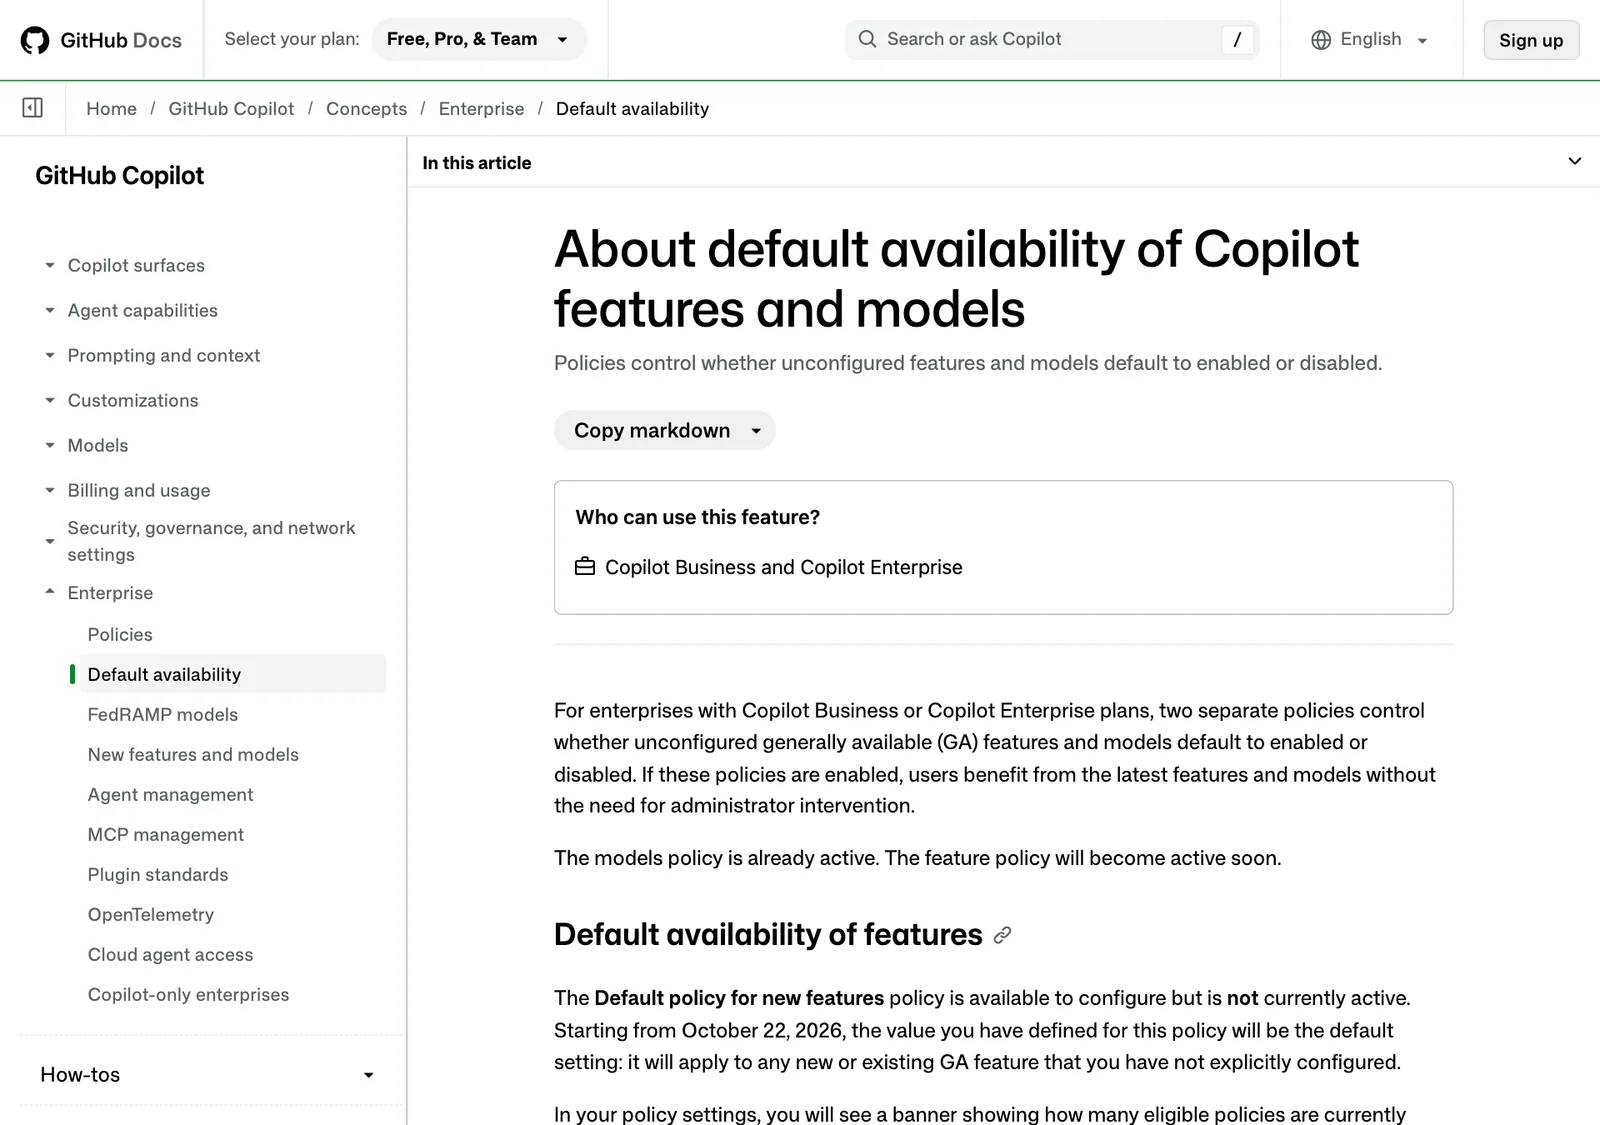Select Default availability sidebar item
The image size is (1600, 1125).
pyautogui.click(x=232, y=675)
